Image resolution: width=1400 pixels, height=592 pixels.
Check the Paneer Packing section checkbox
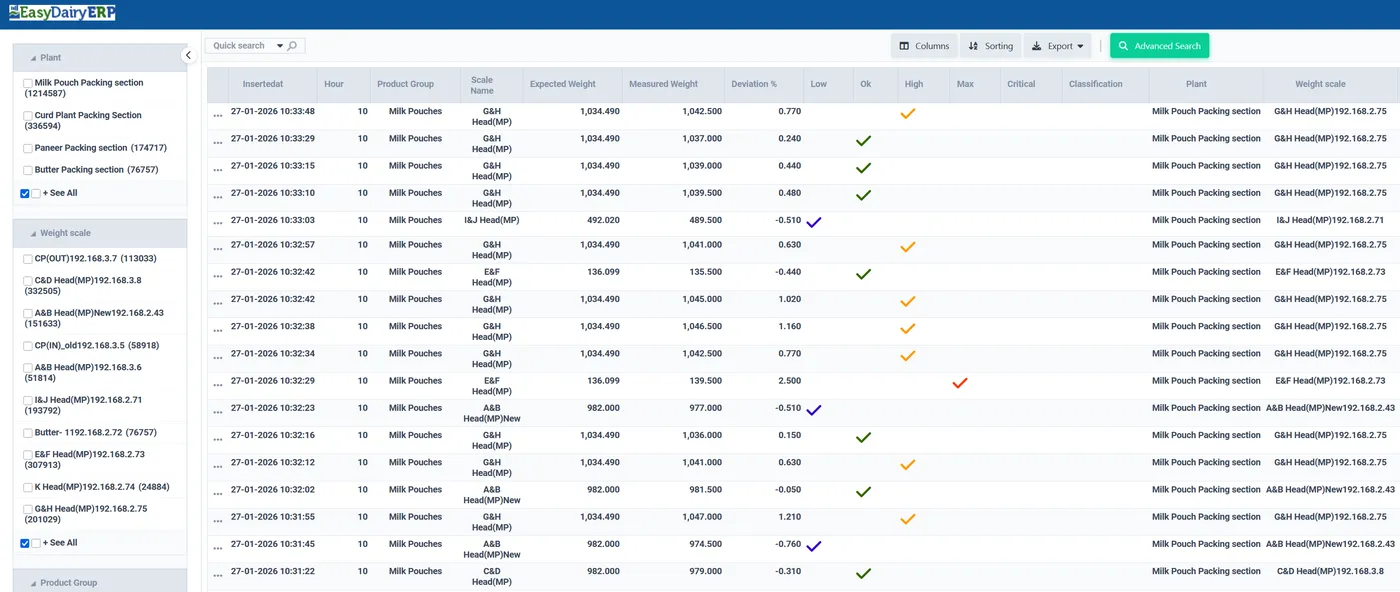[28, 148]
